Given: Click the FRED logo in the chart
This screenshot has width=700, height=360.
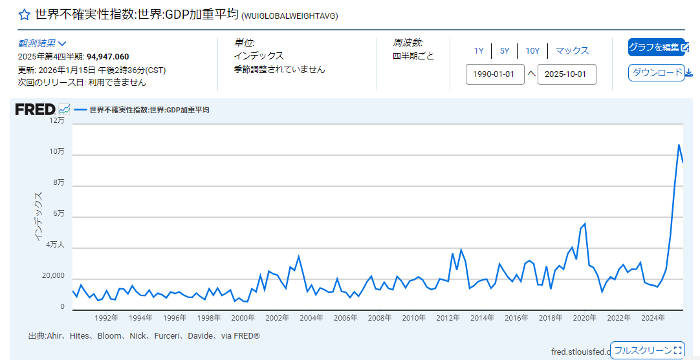Looking at the screenshot, I should coord(35,109).
